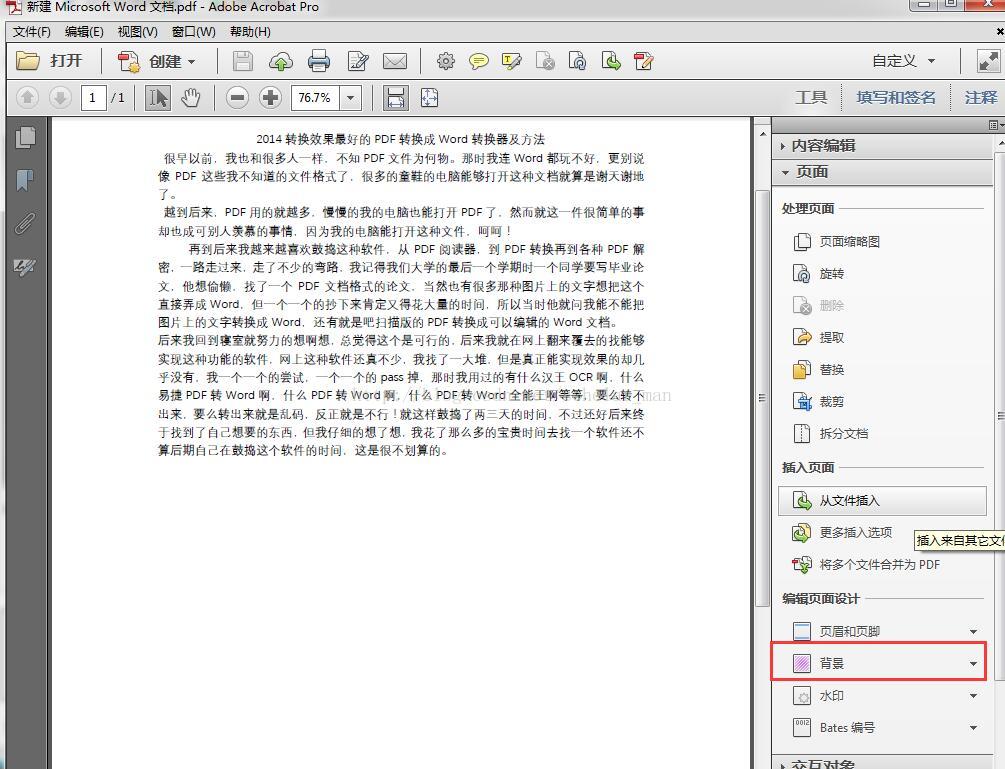Open the 视图(V) menu
Screen dimensions: 1005x769
(x=137, y=31)
